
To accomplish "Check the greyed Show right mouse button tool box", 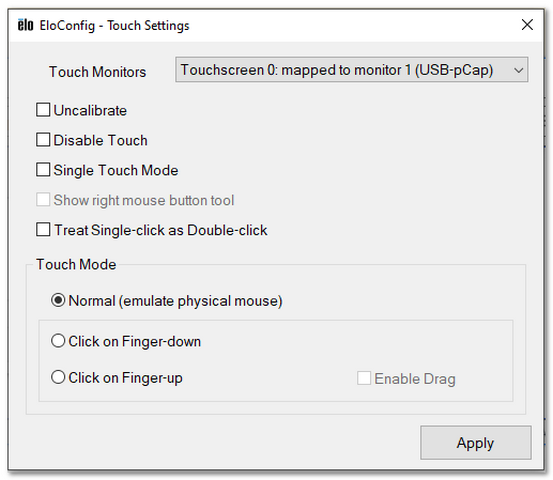I will tap(43, 200).
